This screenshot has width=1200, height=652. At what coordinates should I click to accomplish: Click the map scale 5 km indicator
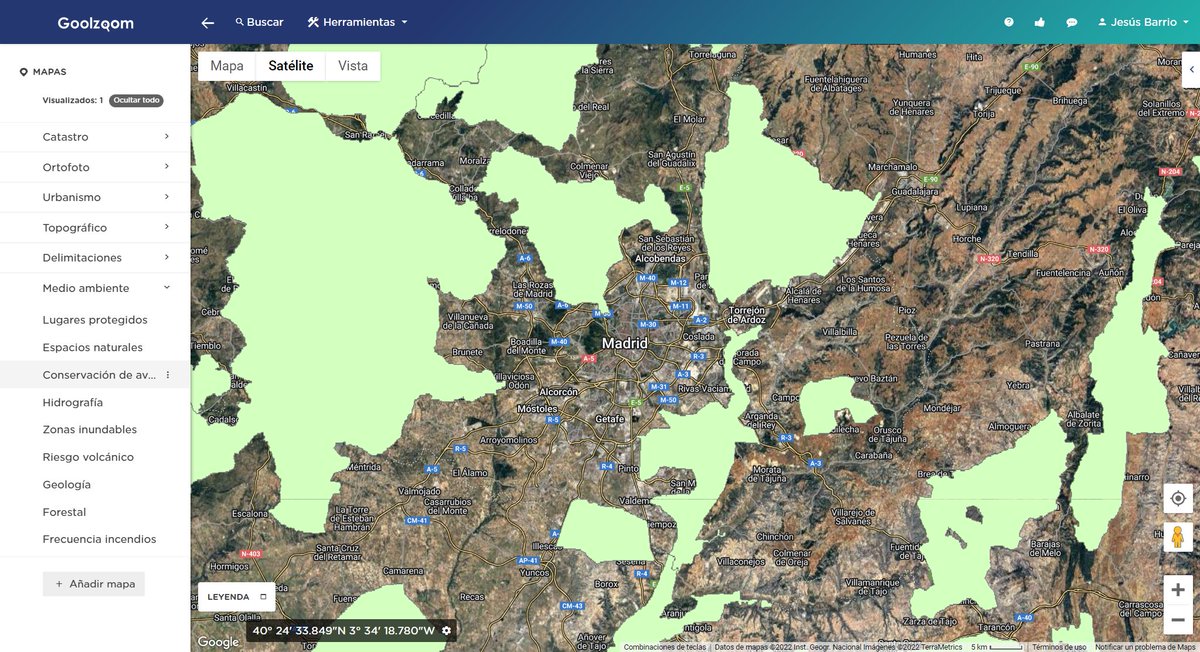click(x=996, y=647)
